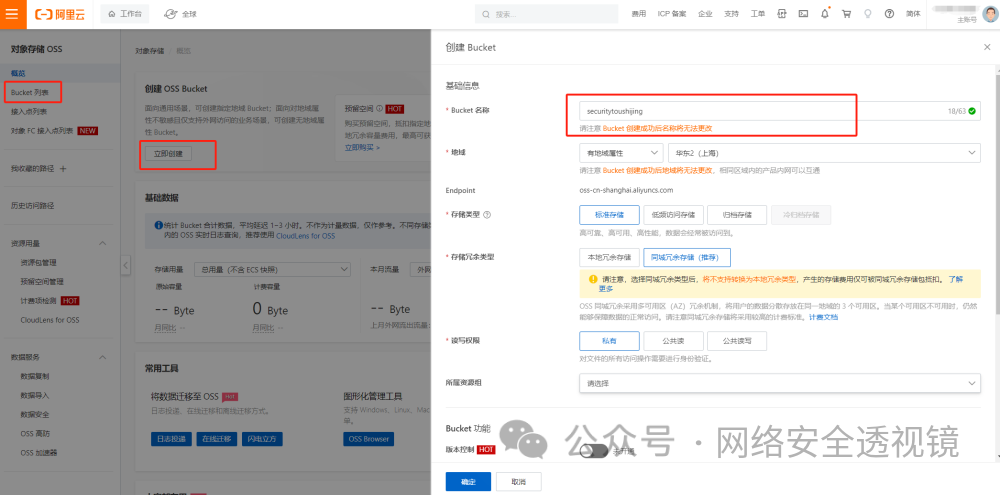Image resolution: width=1000 pixels, height=495 pixels.
Task: Open 接入点列表 in sidebar
Action: pyautogui.click(x=28, y=112)
